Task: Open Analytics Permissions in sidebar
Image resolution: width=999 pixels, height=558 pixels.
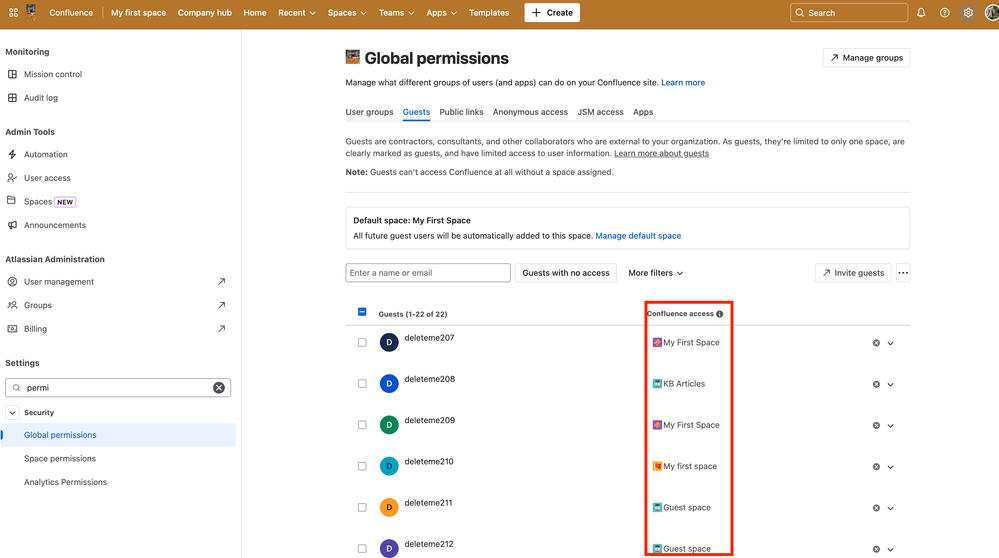Action: (66, 482)
